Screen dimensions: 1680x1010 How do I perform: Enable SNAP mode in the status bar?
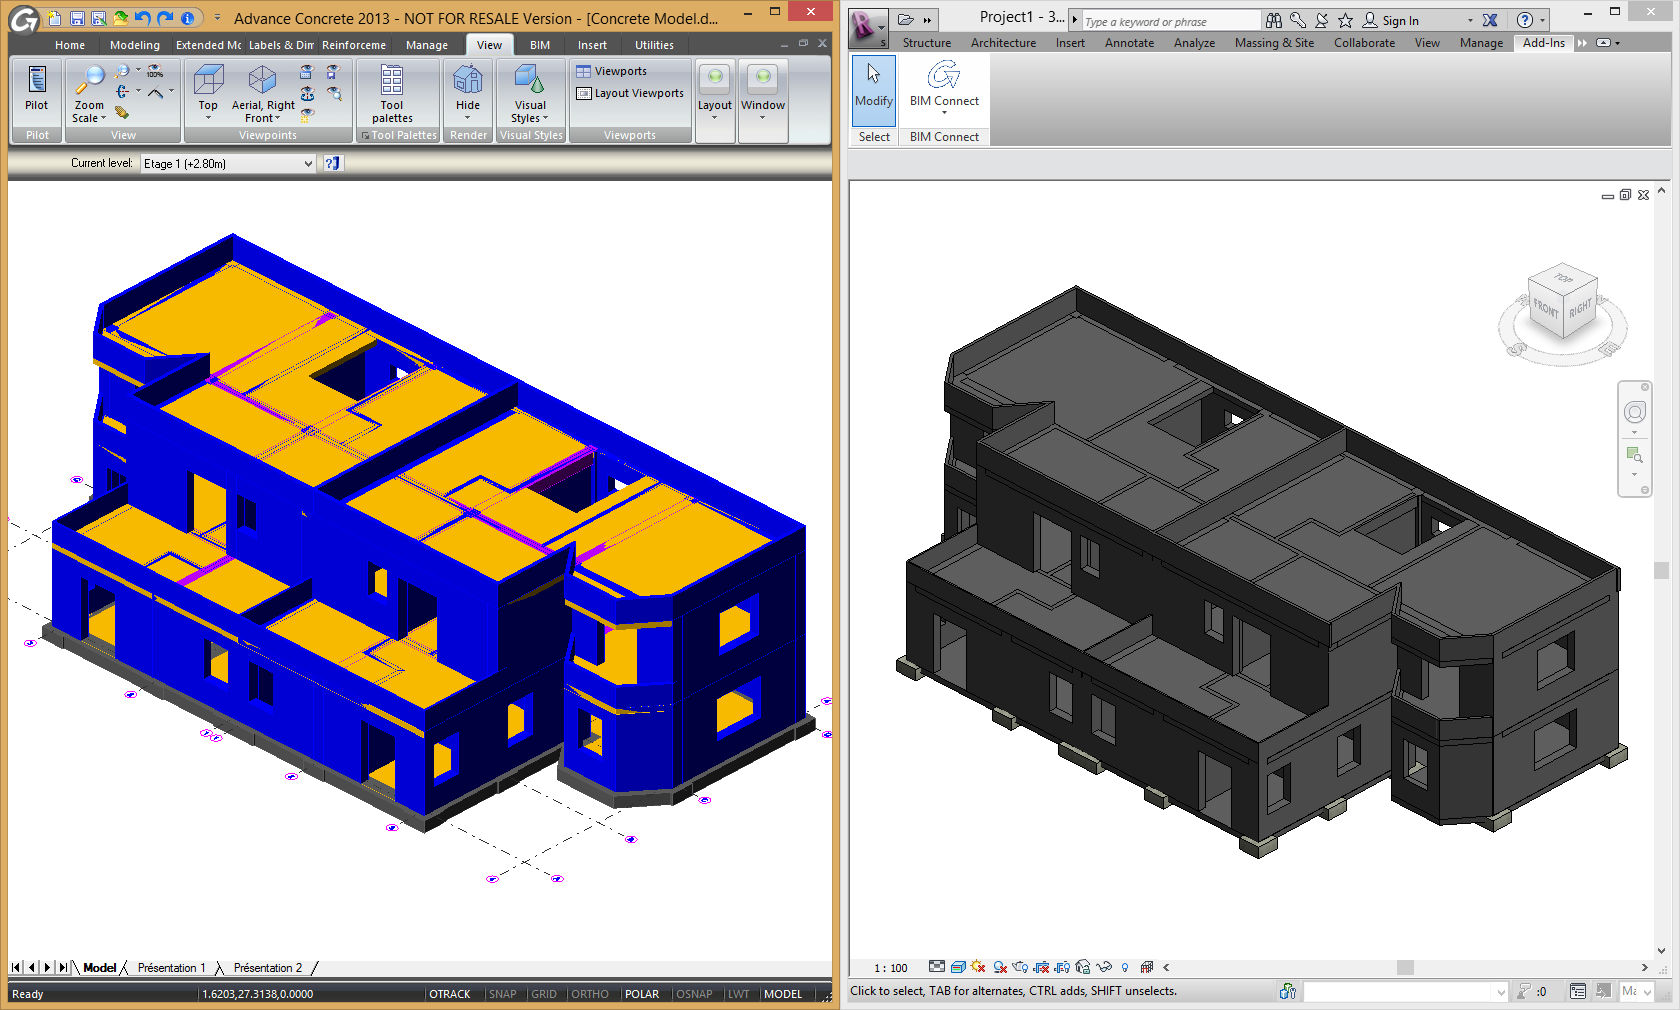[x=503, y=994]
